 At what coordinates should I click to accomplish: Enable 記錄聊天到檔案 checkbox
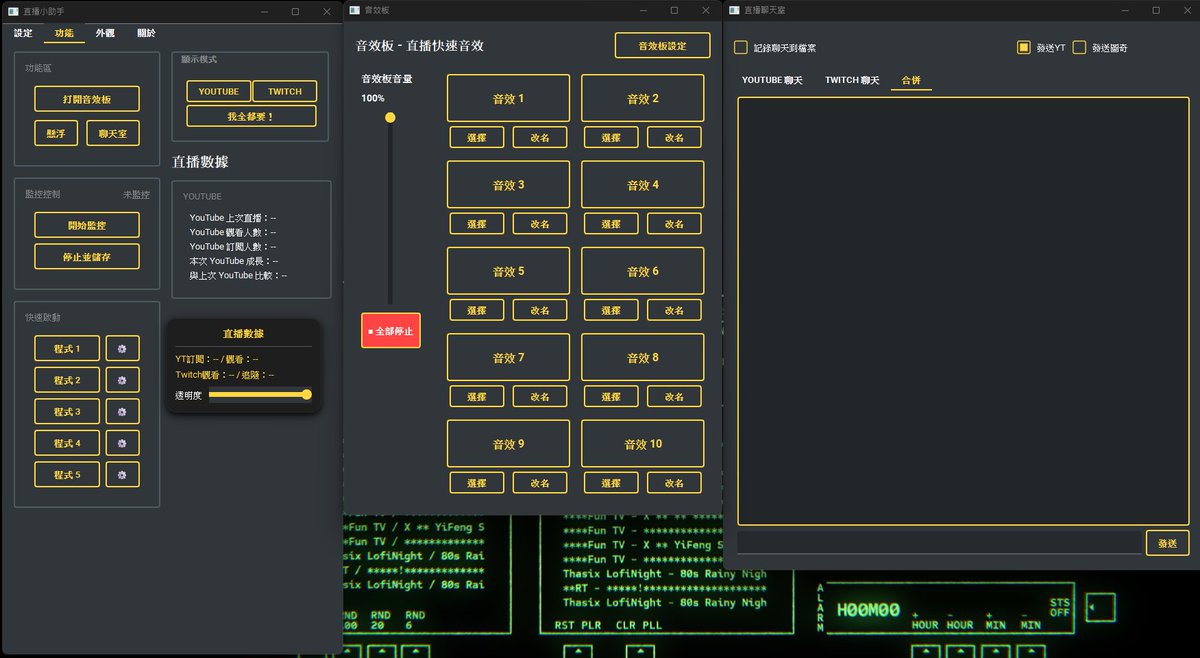(741, 47)
